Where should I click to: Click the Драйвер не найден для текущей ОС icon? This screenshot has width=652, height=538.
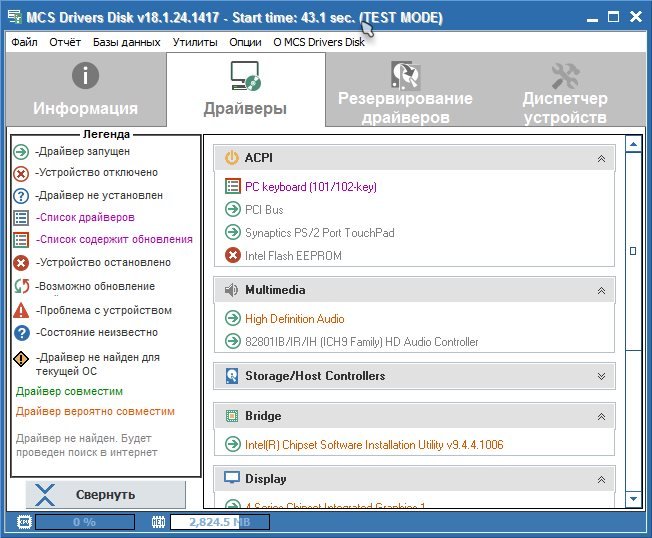click(x=21, y=359)
